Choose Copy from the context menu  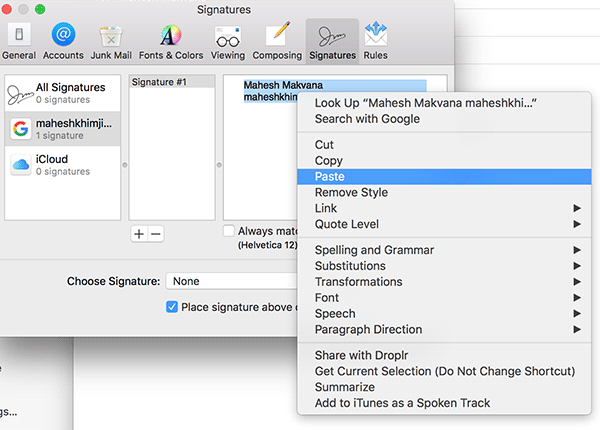click(x=444, y=161)
